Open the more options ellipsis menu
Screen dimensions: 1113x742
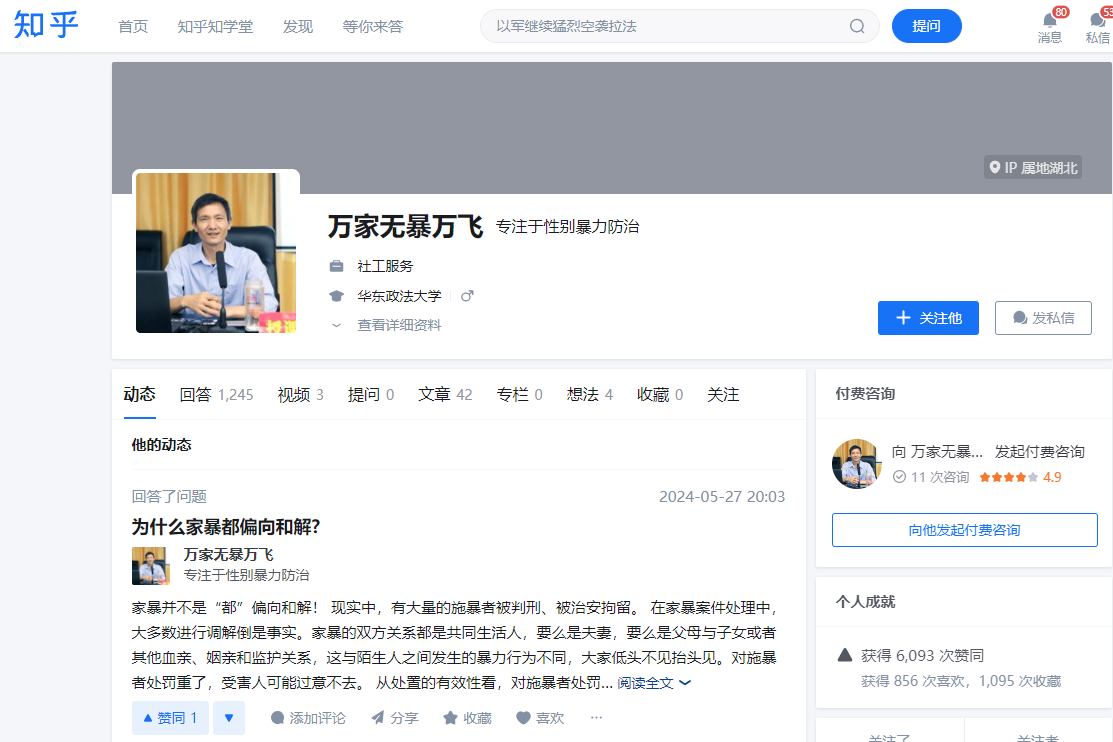click(x=597, y=718)
